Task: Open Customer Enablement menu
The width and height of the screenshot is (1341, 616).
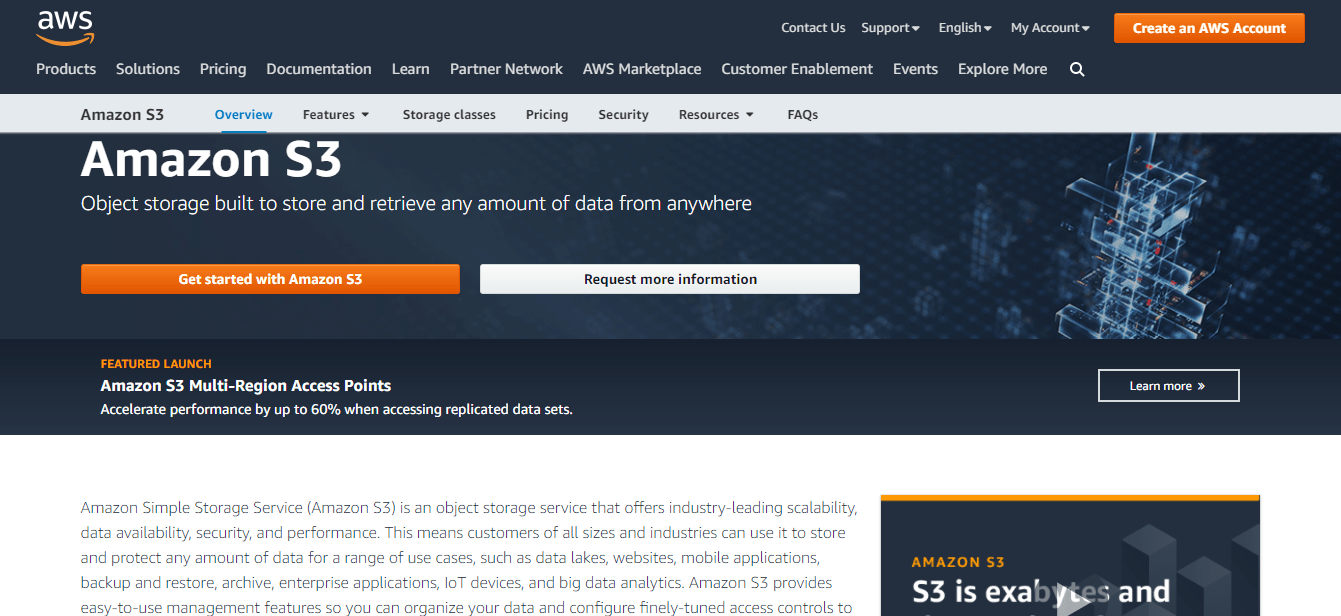Action: point(797,69)
